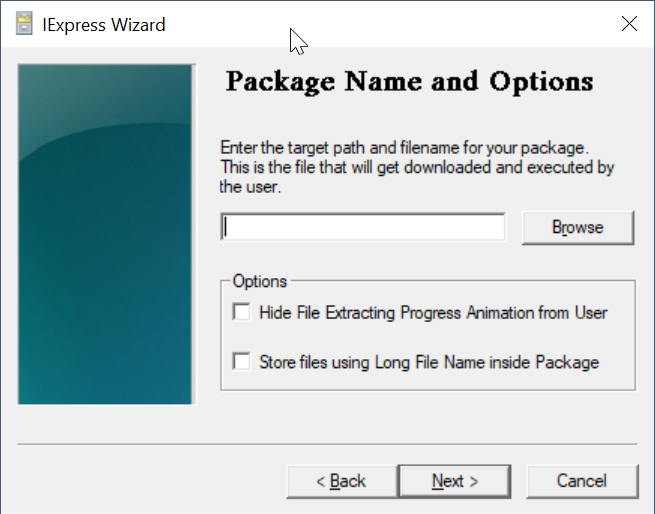Image resolution: width=655 pixels, height=514 pixels.
Task: Cancel the IExpress wizard
Action: point(582,481)
